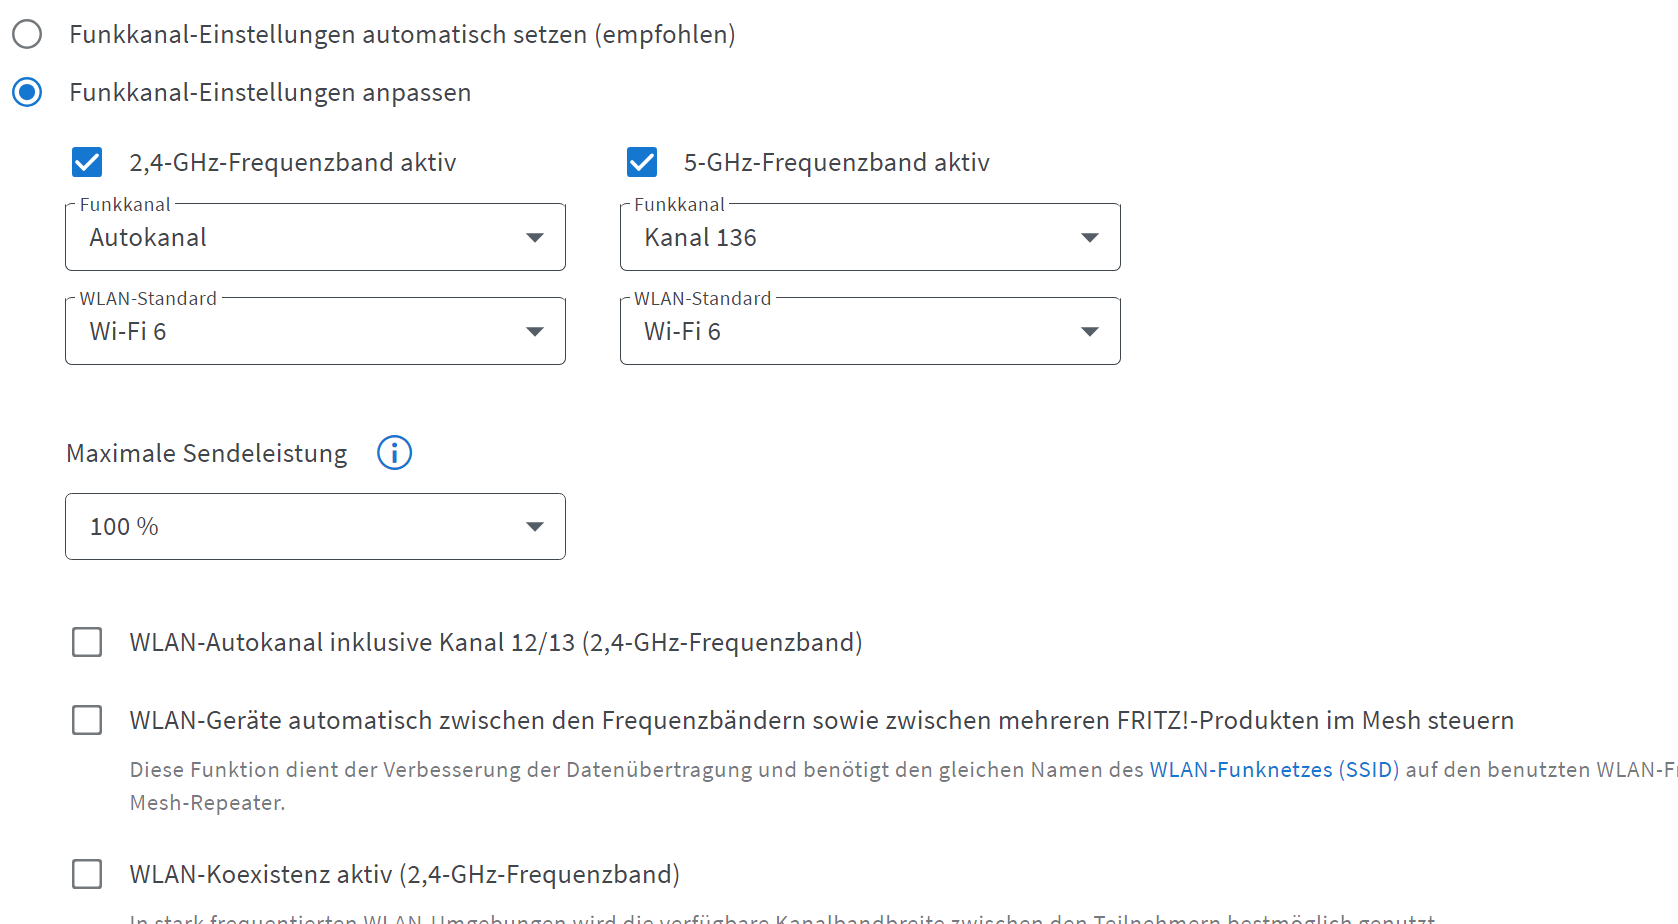Open the 5-GHz WLAN-Standard Wi-Fi 6 dropdown
This screenshot has height=924, width=1678.
(x=870, y=331)
